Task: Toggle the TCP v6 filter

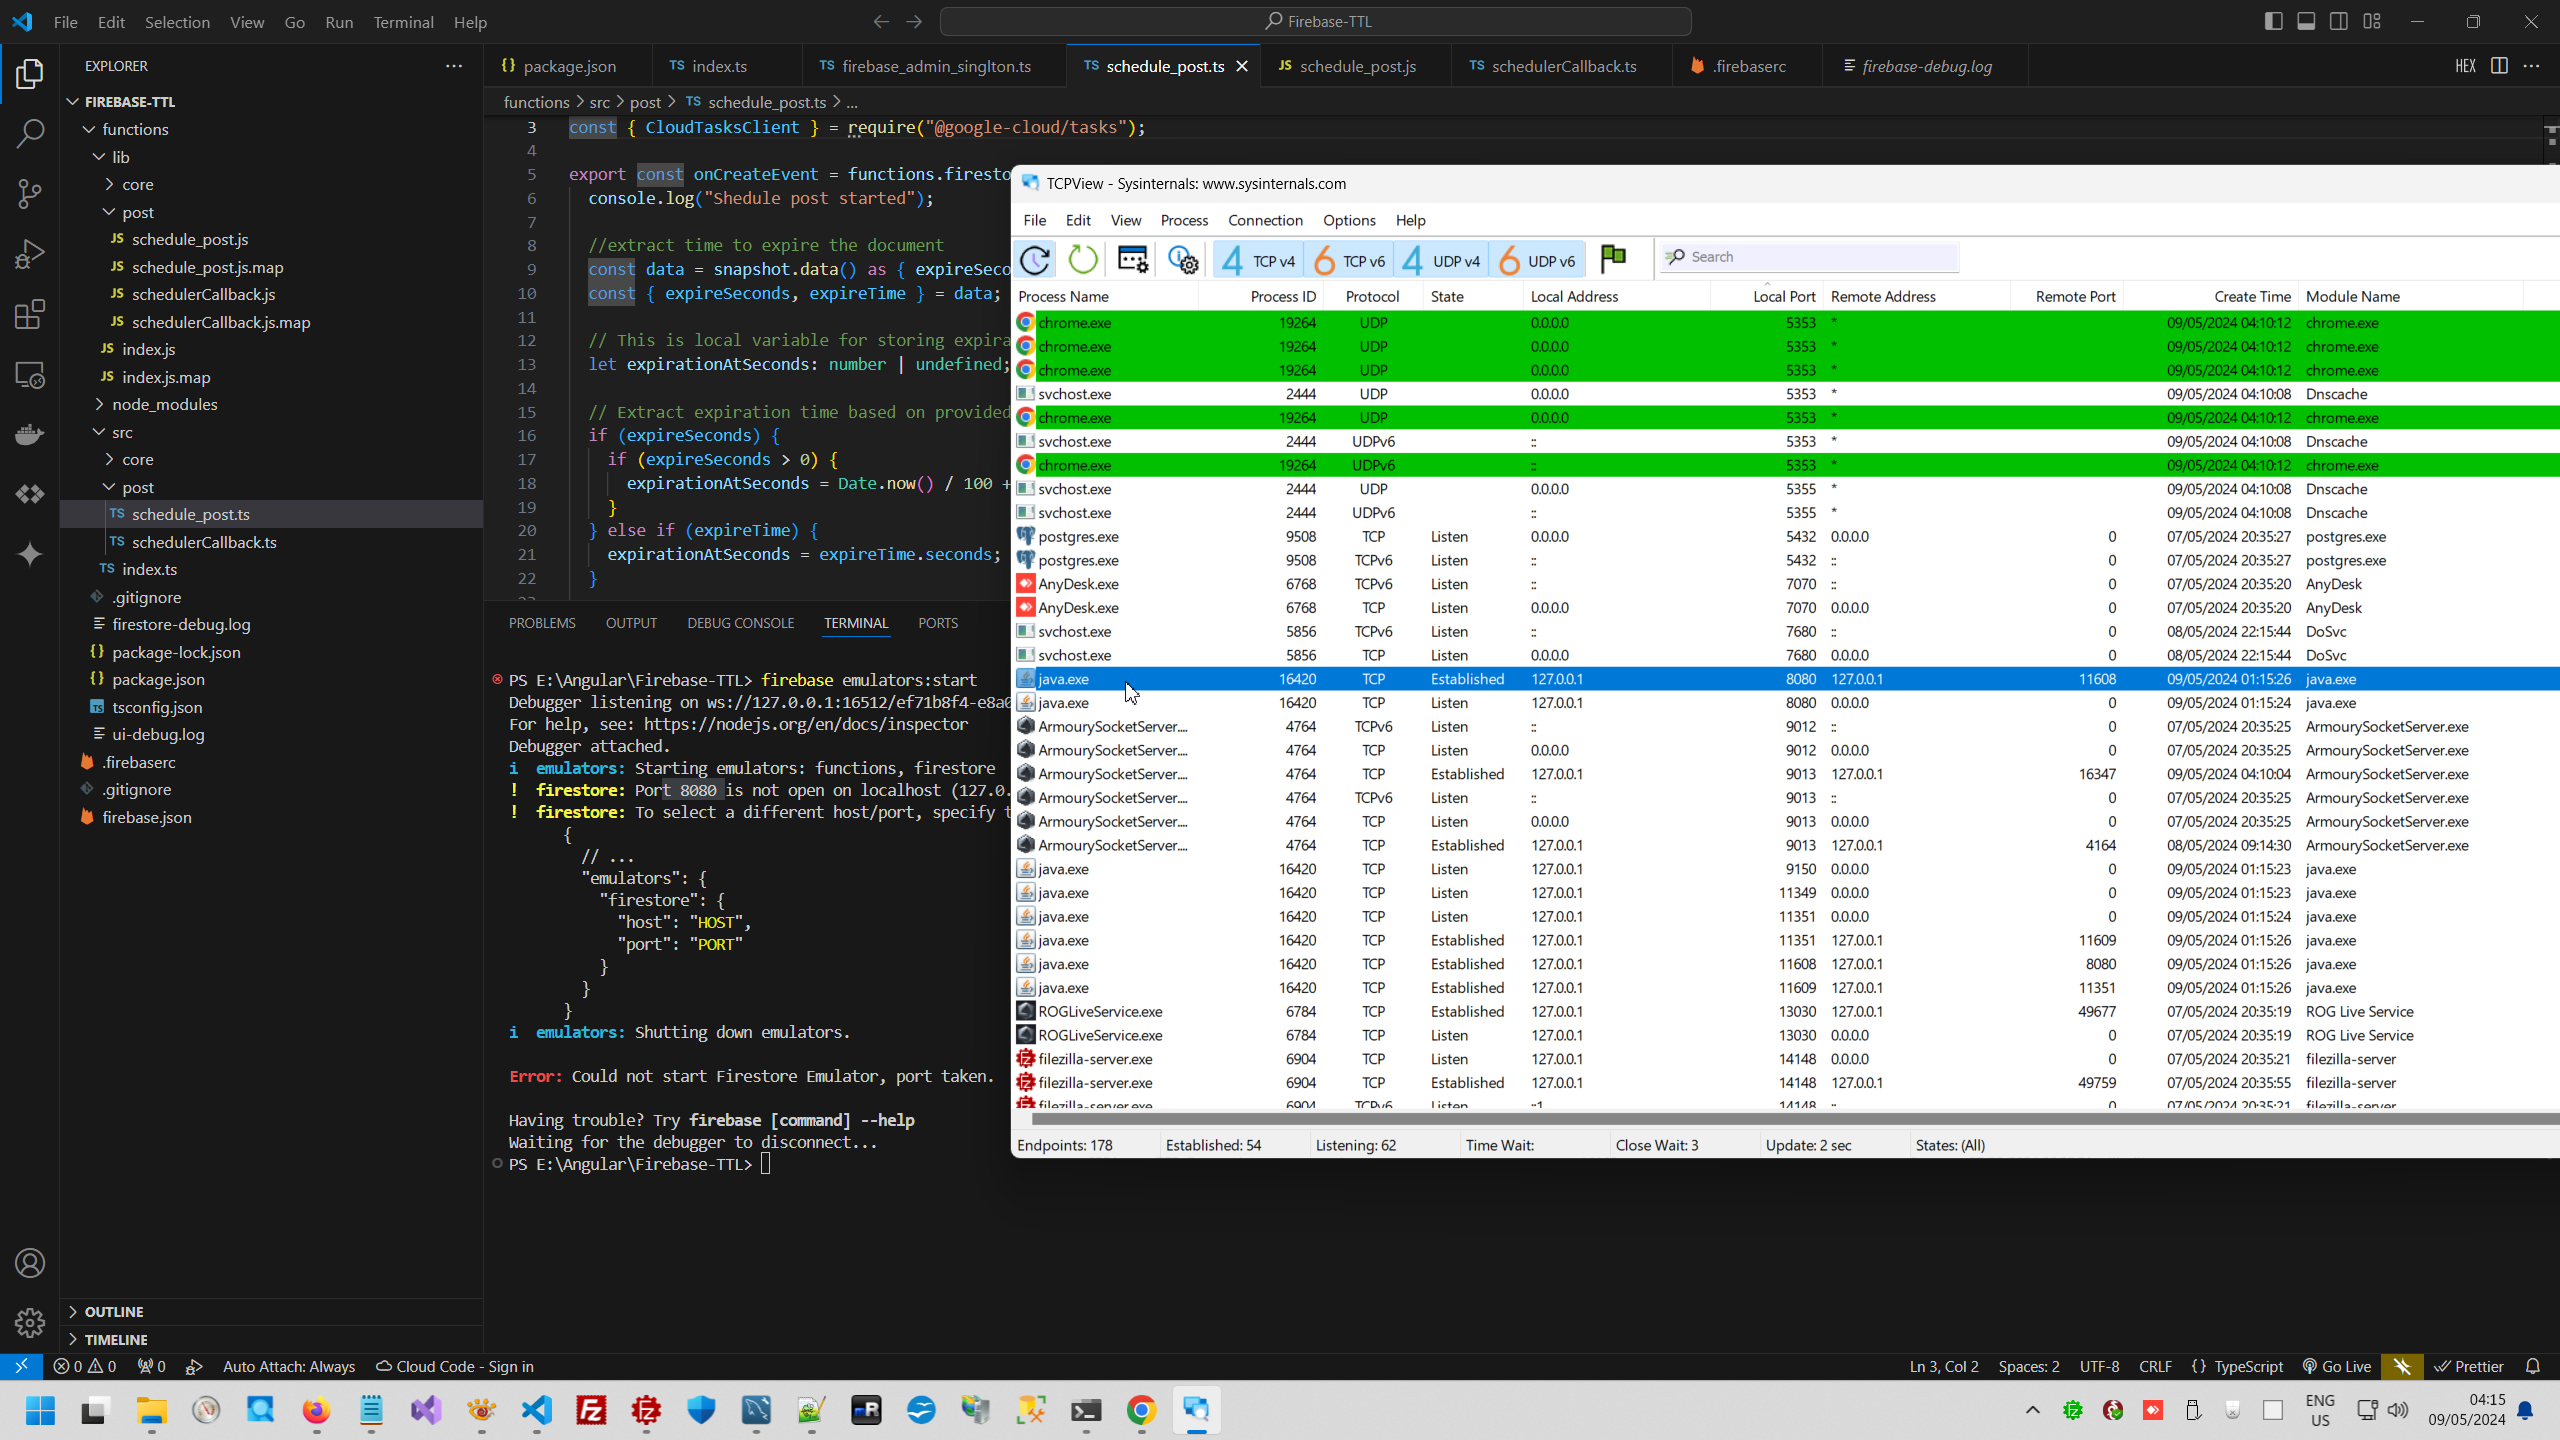Action: click(1347, 260)
